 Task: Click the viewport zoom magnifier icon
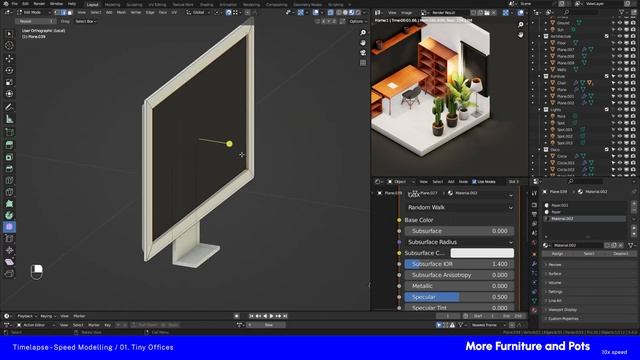pos(363,32)
